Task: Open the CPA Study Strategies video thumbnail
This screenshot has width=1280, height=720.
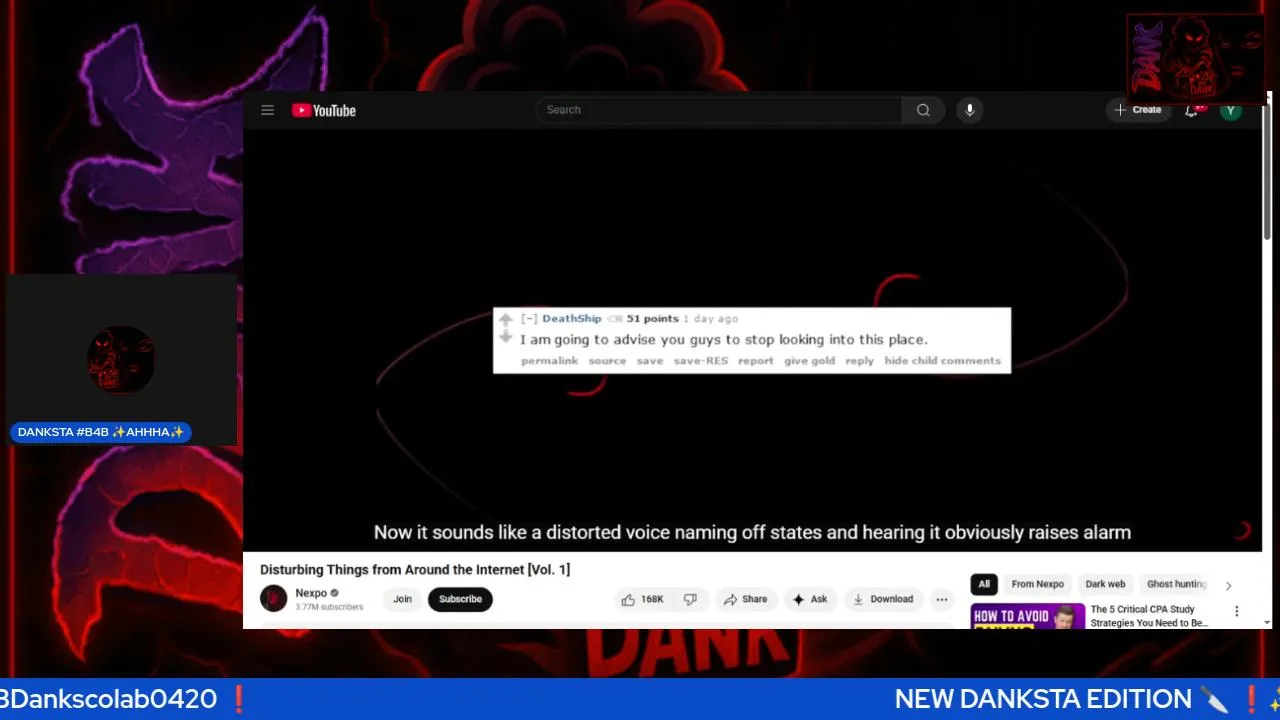Action: coord(1027,616)
